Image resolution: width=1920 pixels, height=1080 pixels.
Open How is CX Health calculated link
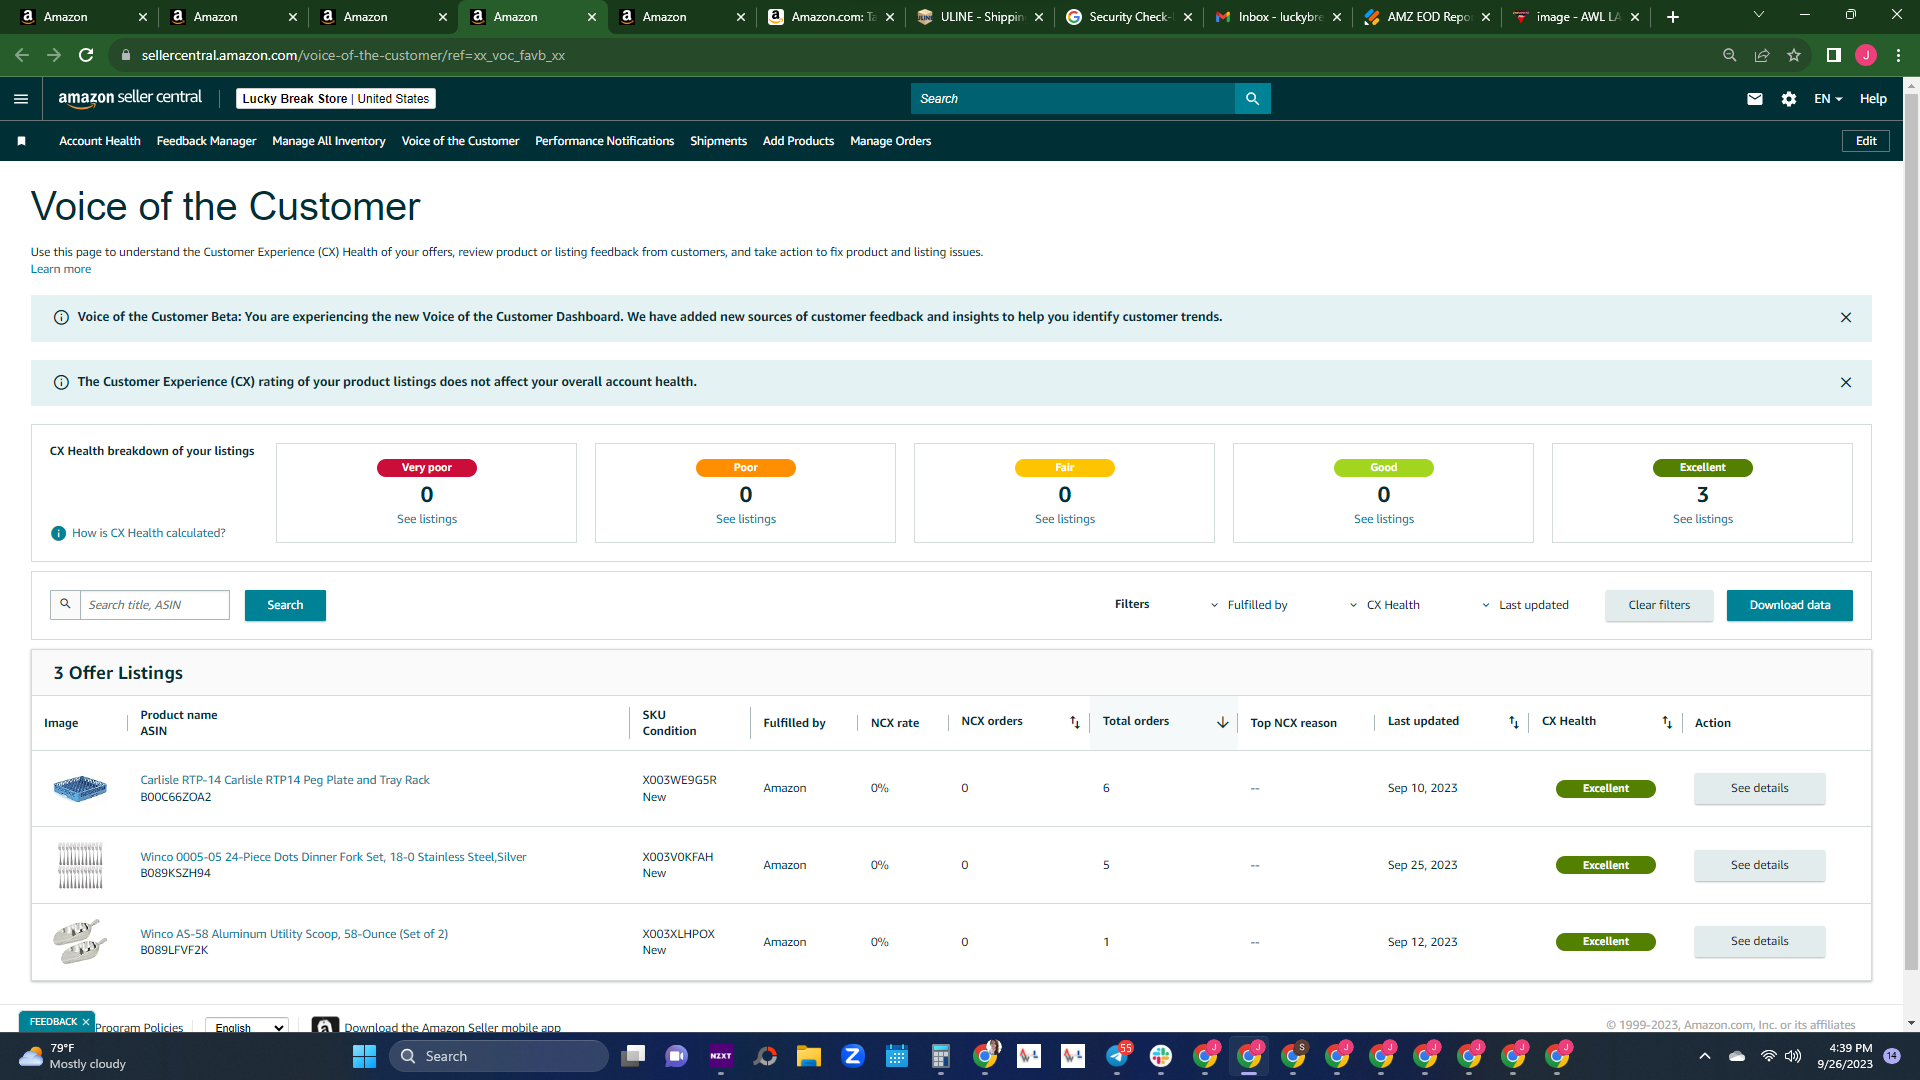[x=149, y=533]
